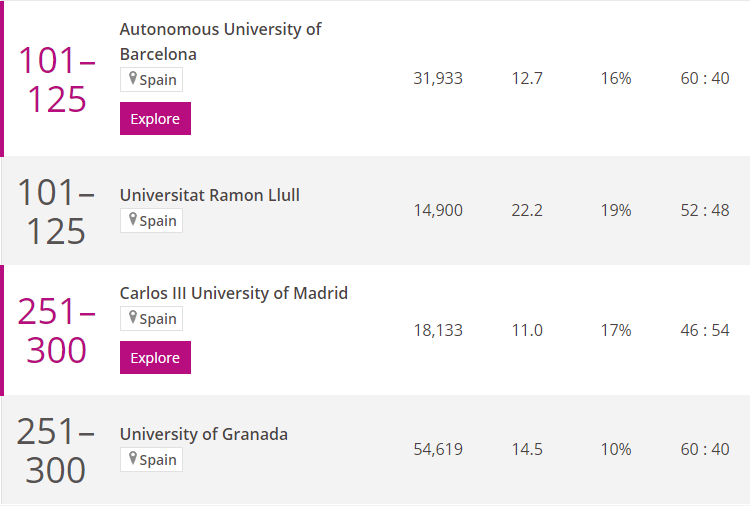
Task: Open the Autonomous University of Barcelona link
Action: 220,42
